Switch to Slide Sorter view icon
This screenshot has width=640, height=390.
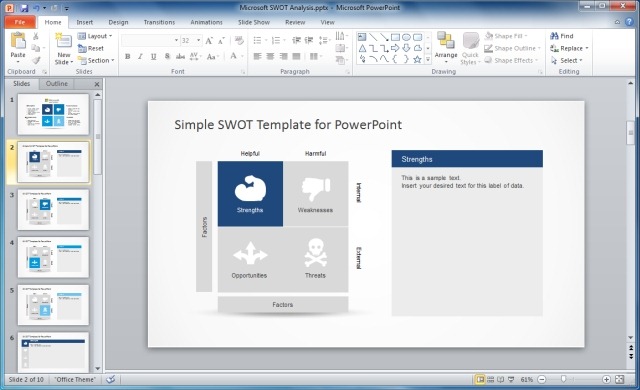click(x=491, y=379)
